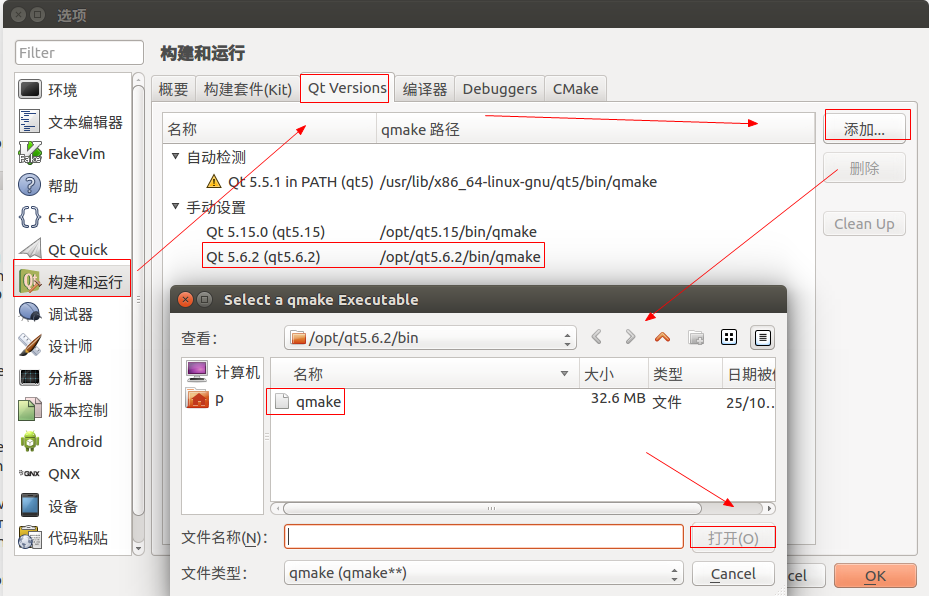Click the 类型 column header
929x596 pixels.
point(685,374)
